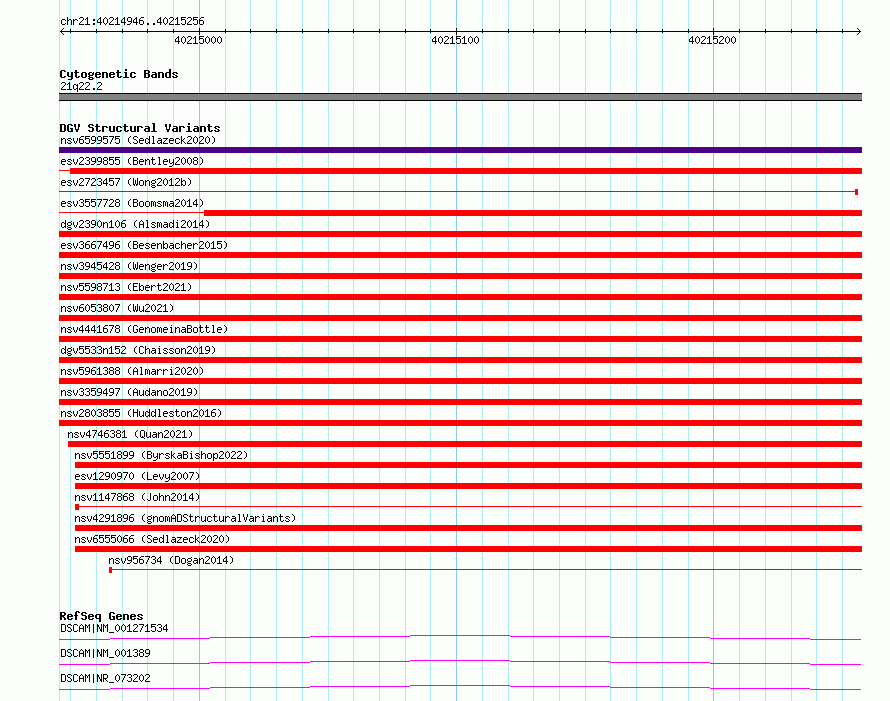Click the magenta intron line of DSCAM|NR_073202

coord(460,686)
